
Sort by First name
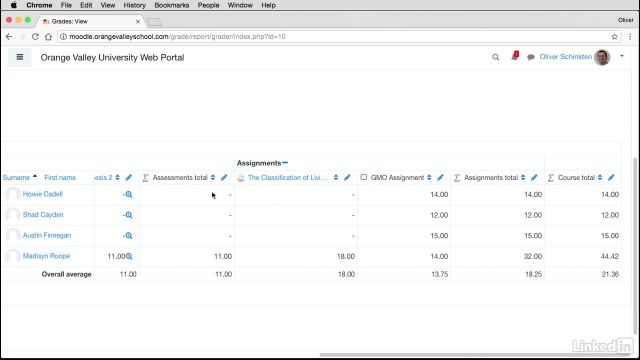coord(60,178)
